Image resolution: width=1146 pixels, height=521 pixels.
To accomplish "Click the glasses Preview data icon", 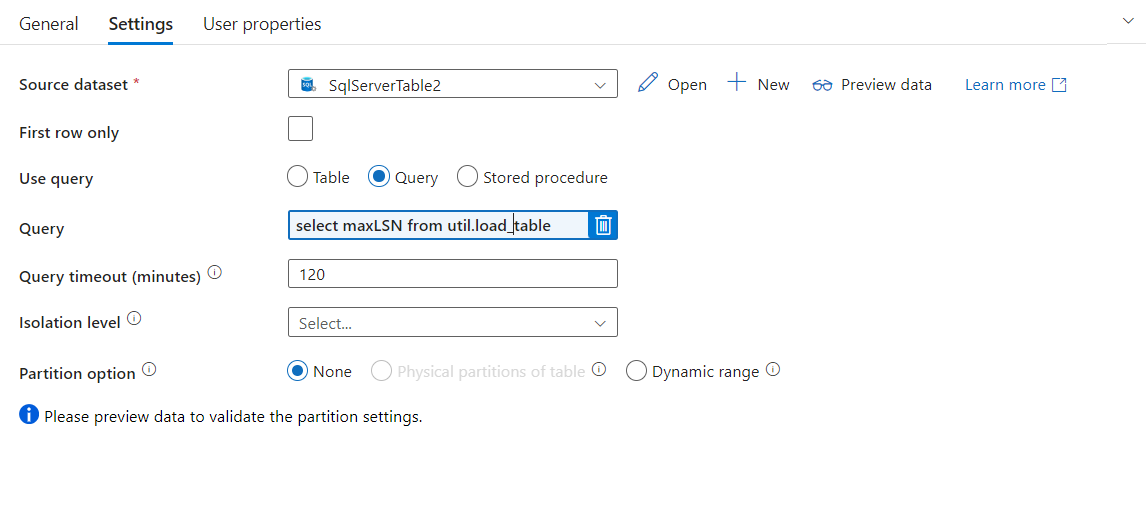I will point(822,85).
